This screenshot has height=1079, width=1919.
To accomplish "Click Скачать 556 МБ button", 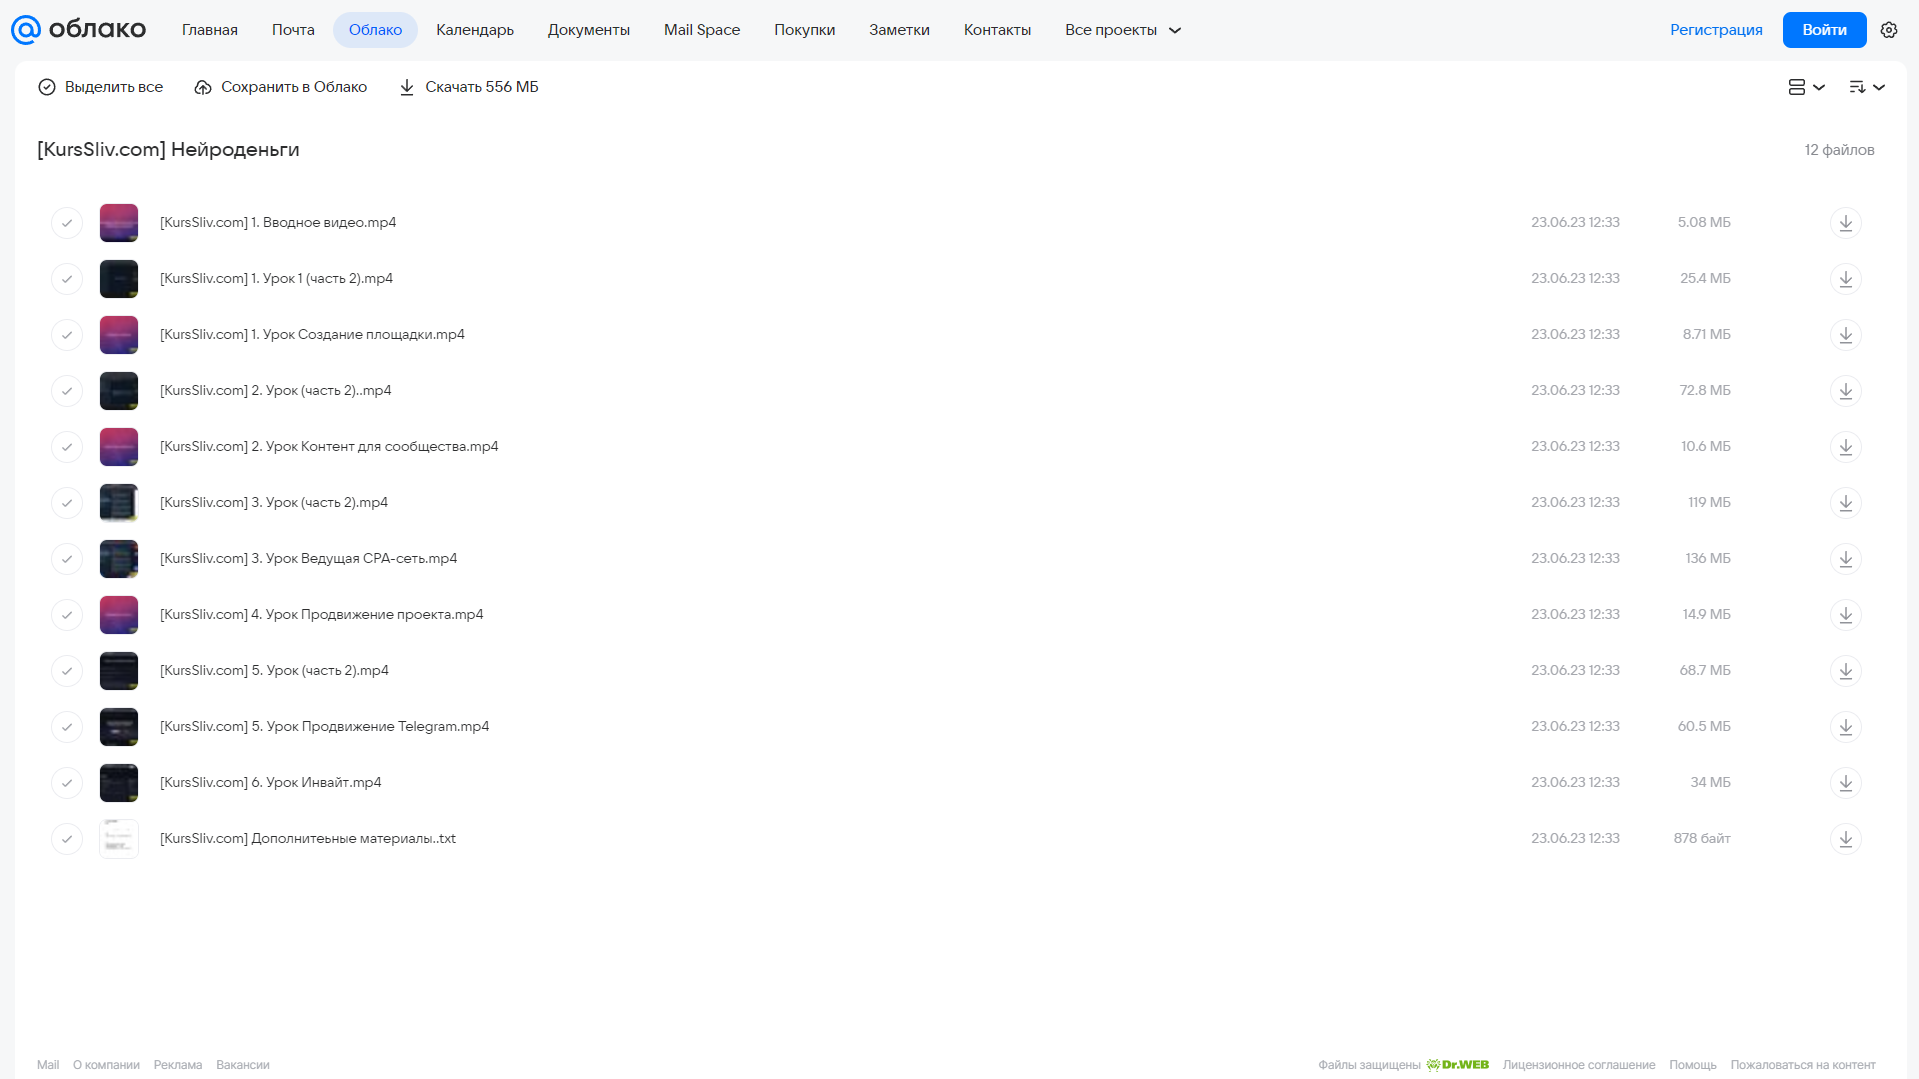I will [469, 87].
